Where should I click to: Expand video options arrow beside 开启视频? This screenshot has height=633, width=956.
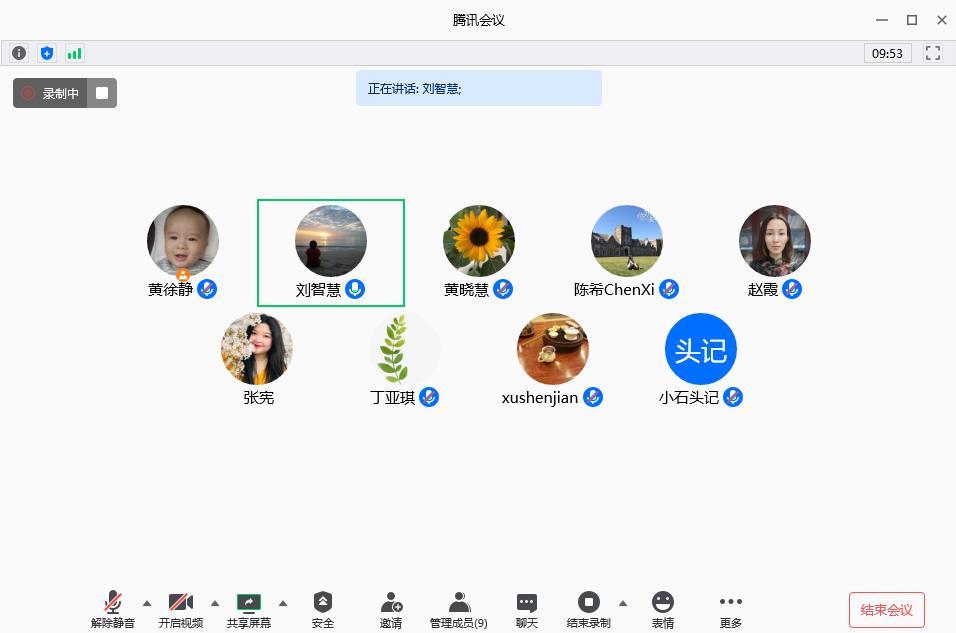[215, 604]
